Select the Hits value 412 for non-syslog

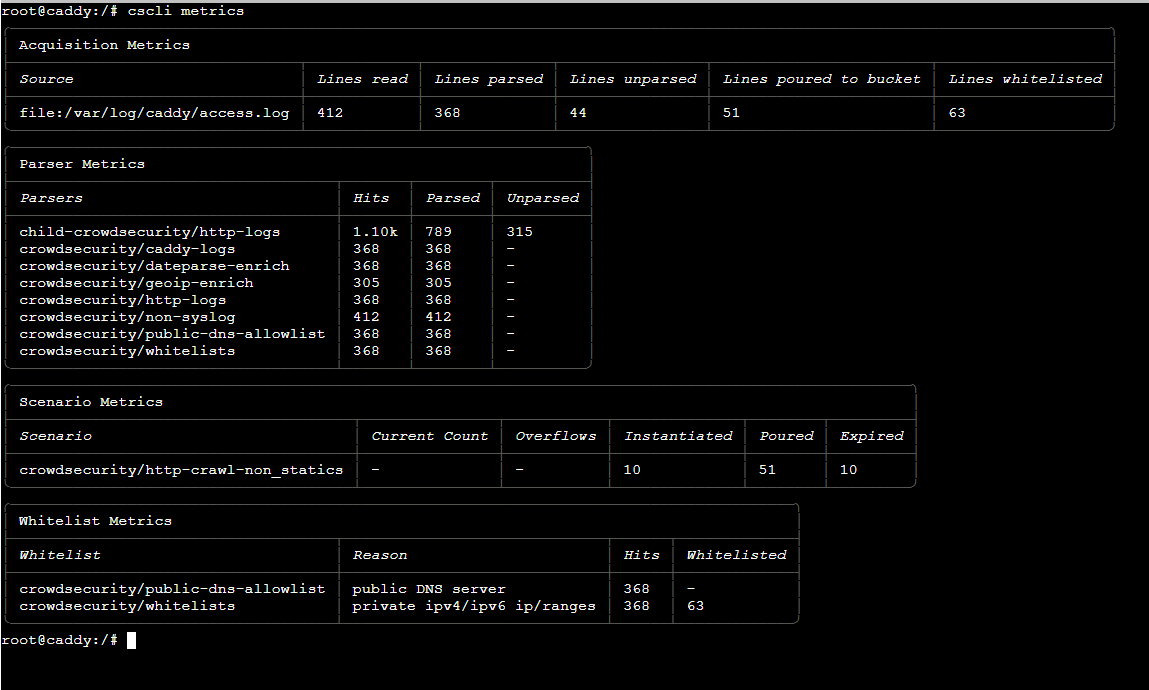pyautogui.click(x=366, y=317)
